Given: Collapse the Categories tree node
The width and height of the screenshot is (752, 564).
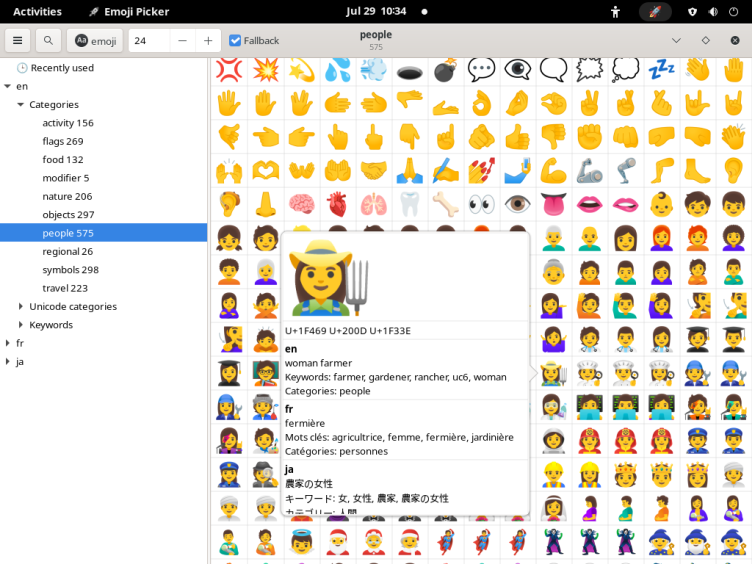Looking at the screenshot, I should pos(21,105).
